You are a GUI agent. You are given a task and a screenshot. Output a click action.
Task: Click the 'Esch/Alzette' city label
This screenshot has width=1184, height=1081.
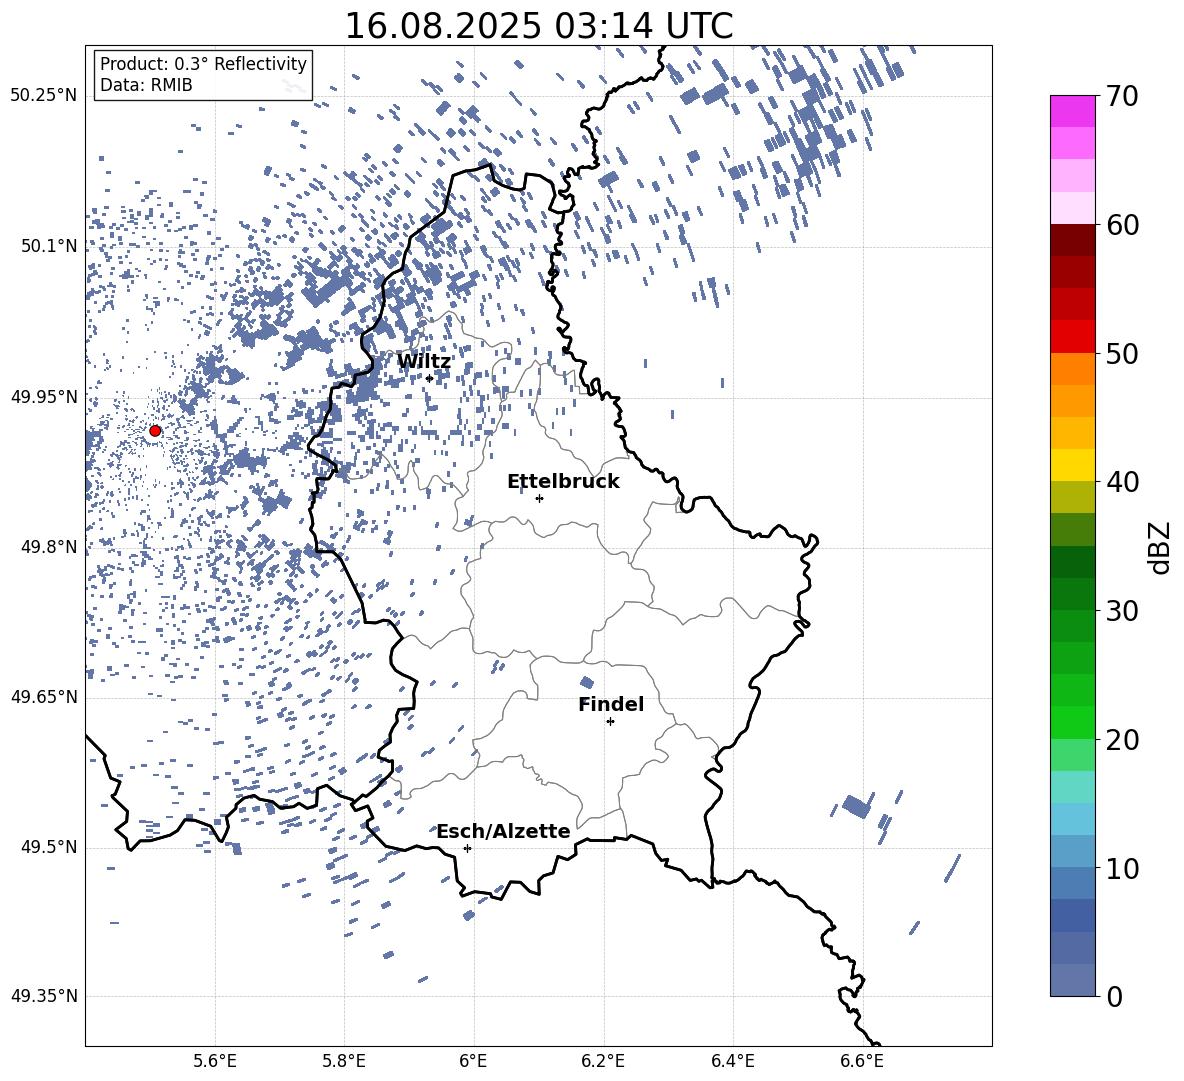point(503,832)
